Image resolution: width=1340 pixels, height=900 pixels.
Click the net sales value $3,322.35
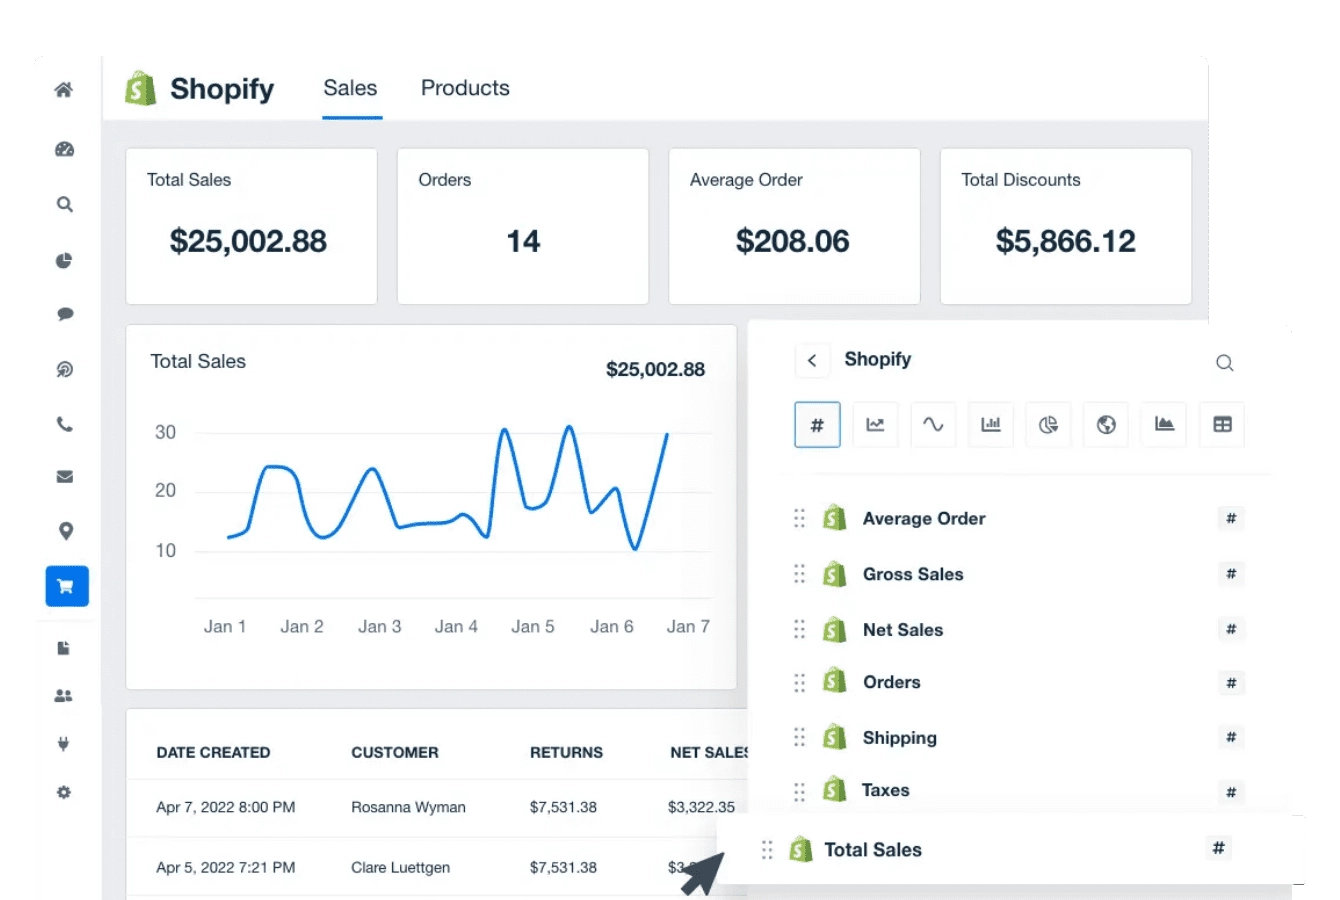tap(701, 807)
